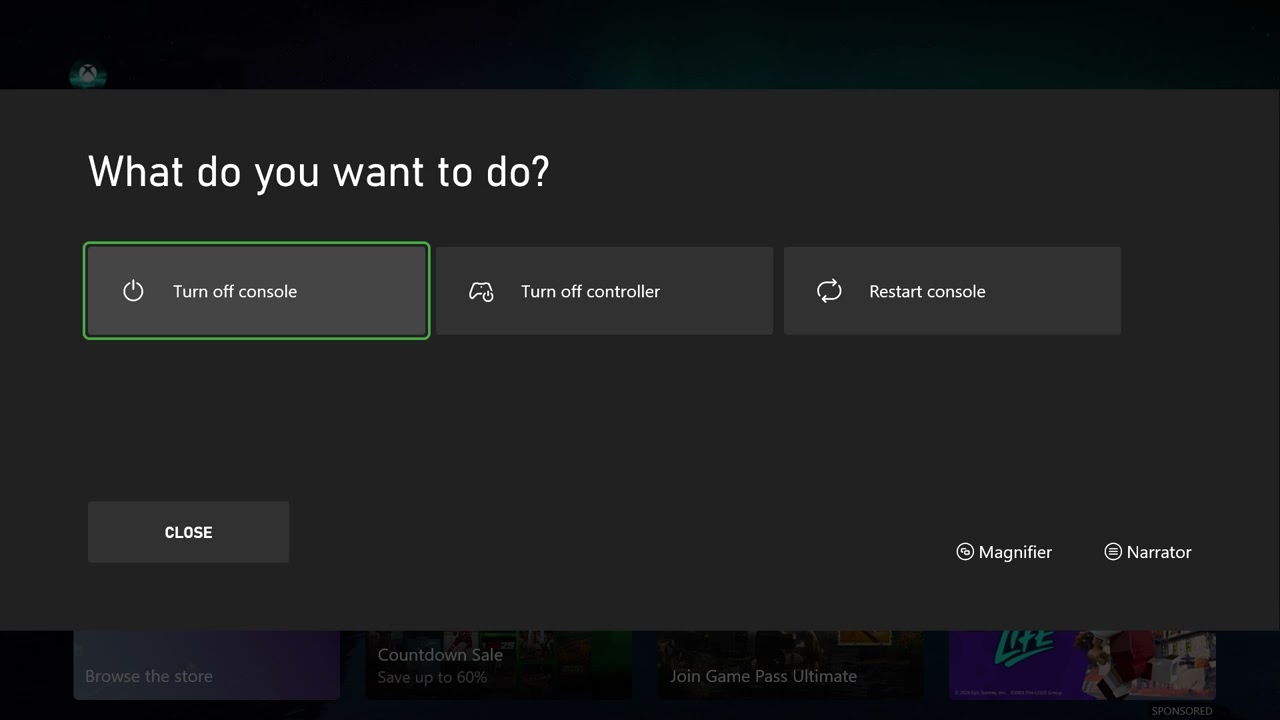Open the Join Game Pass Ultimate tile
Viewport: 1280px width, 720px height.
coord(790,665)
